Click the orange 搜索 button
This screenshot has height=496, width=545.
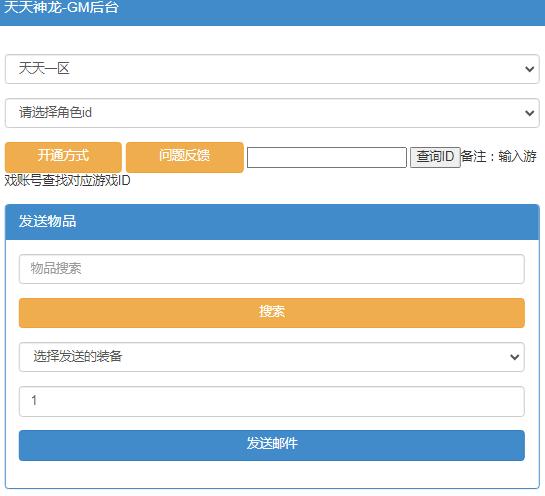tap(272, 313)
